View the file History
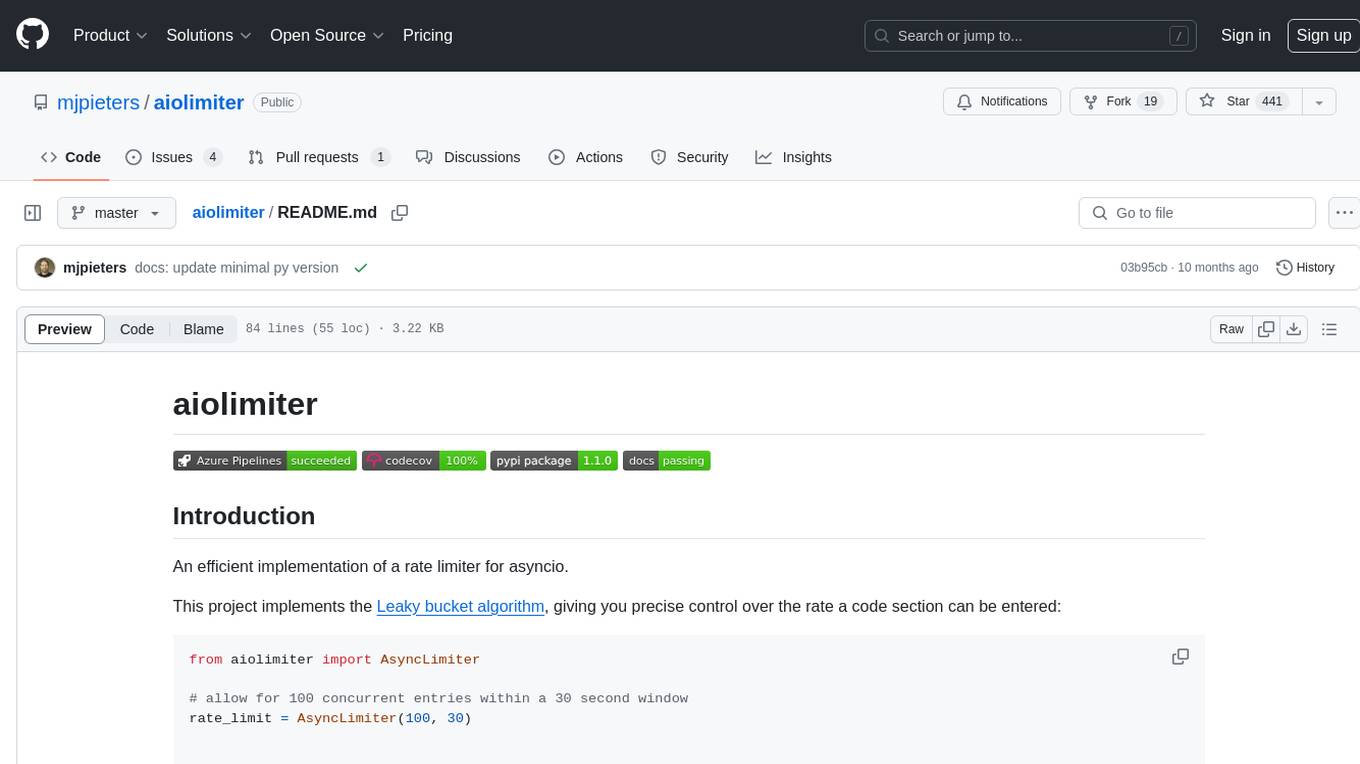 [1305, 268]
